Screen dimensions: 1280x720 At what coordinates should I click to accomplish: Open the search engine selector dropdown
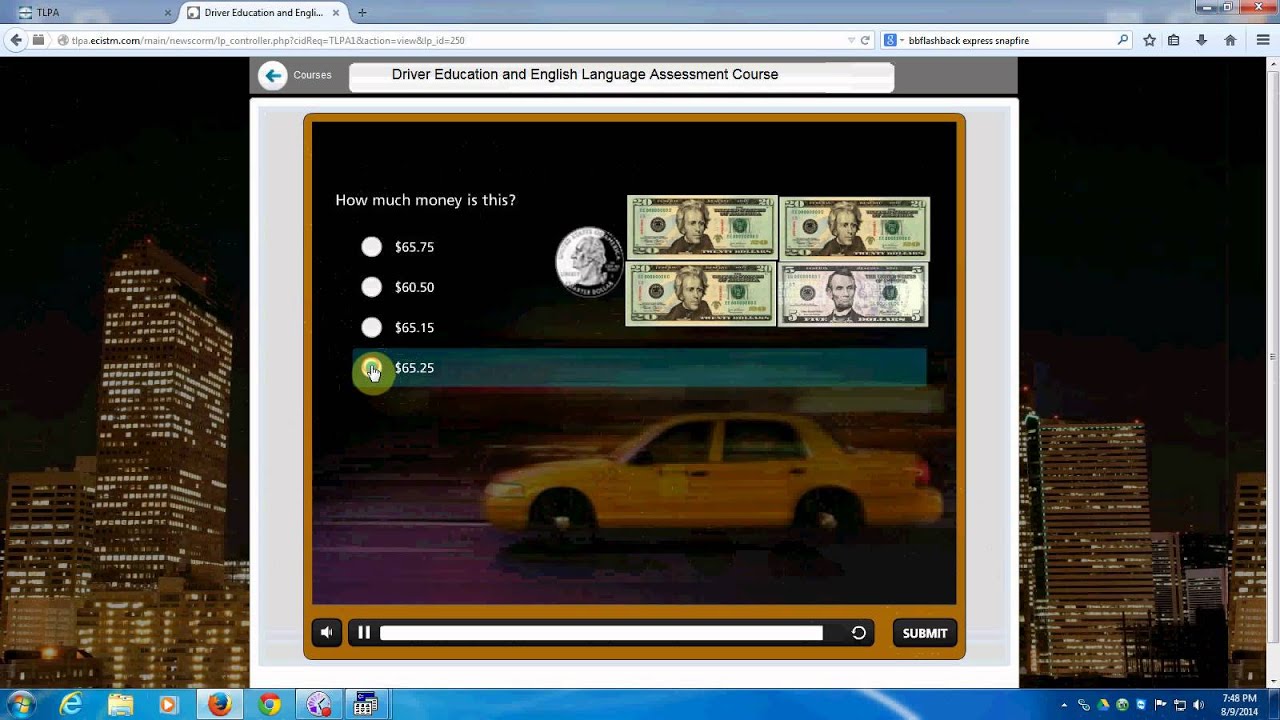tap(892, 40)
